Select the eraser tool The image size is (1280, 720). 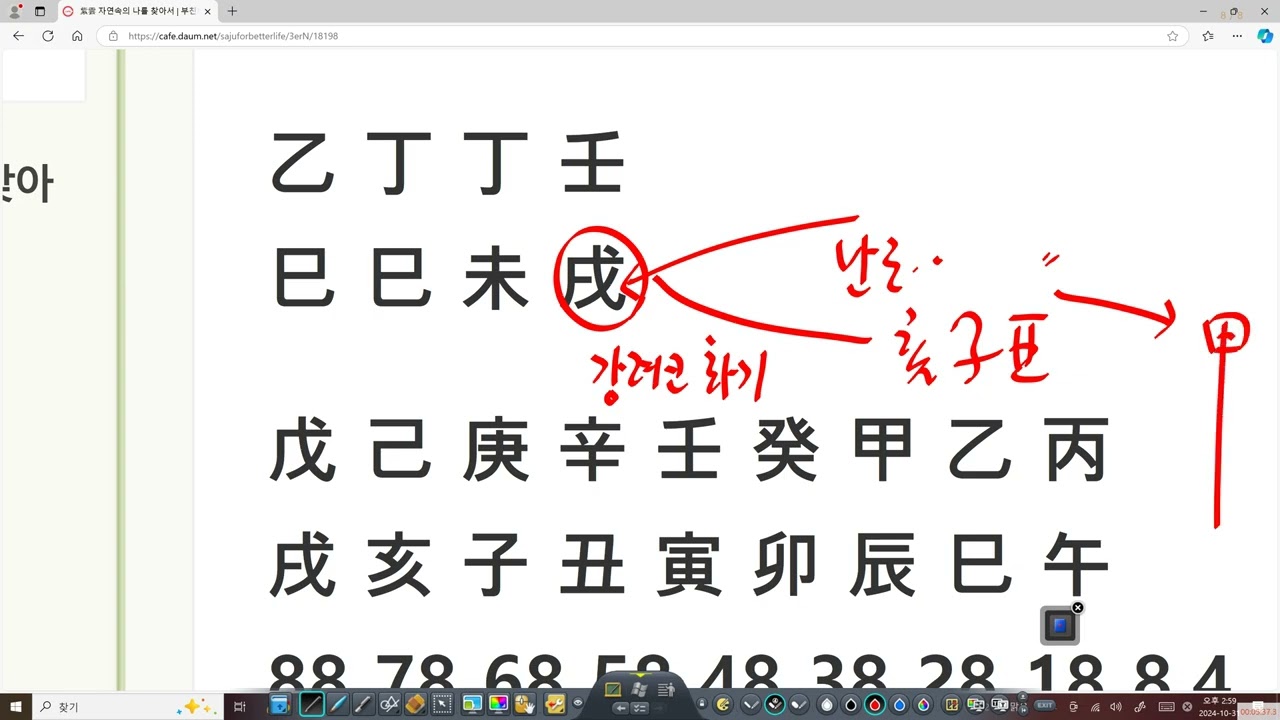[x=416, y=704]
